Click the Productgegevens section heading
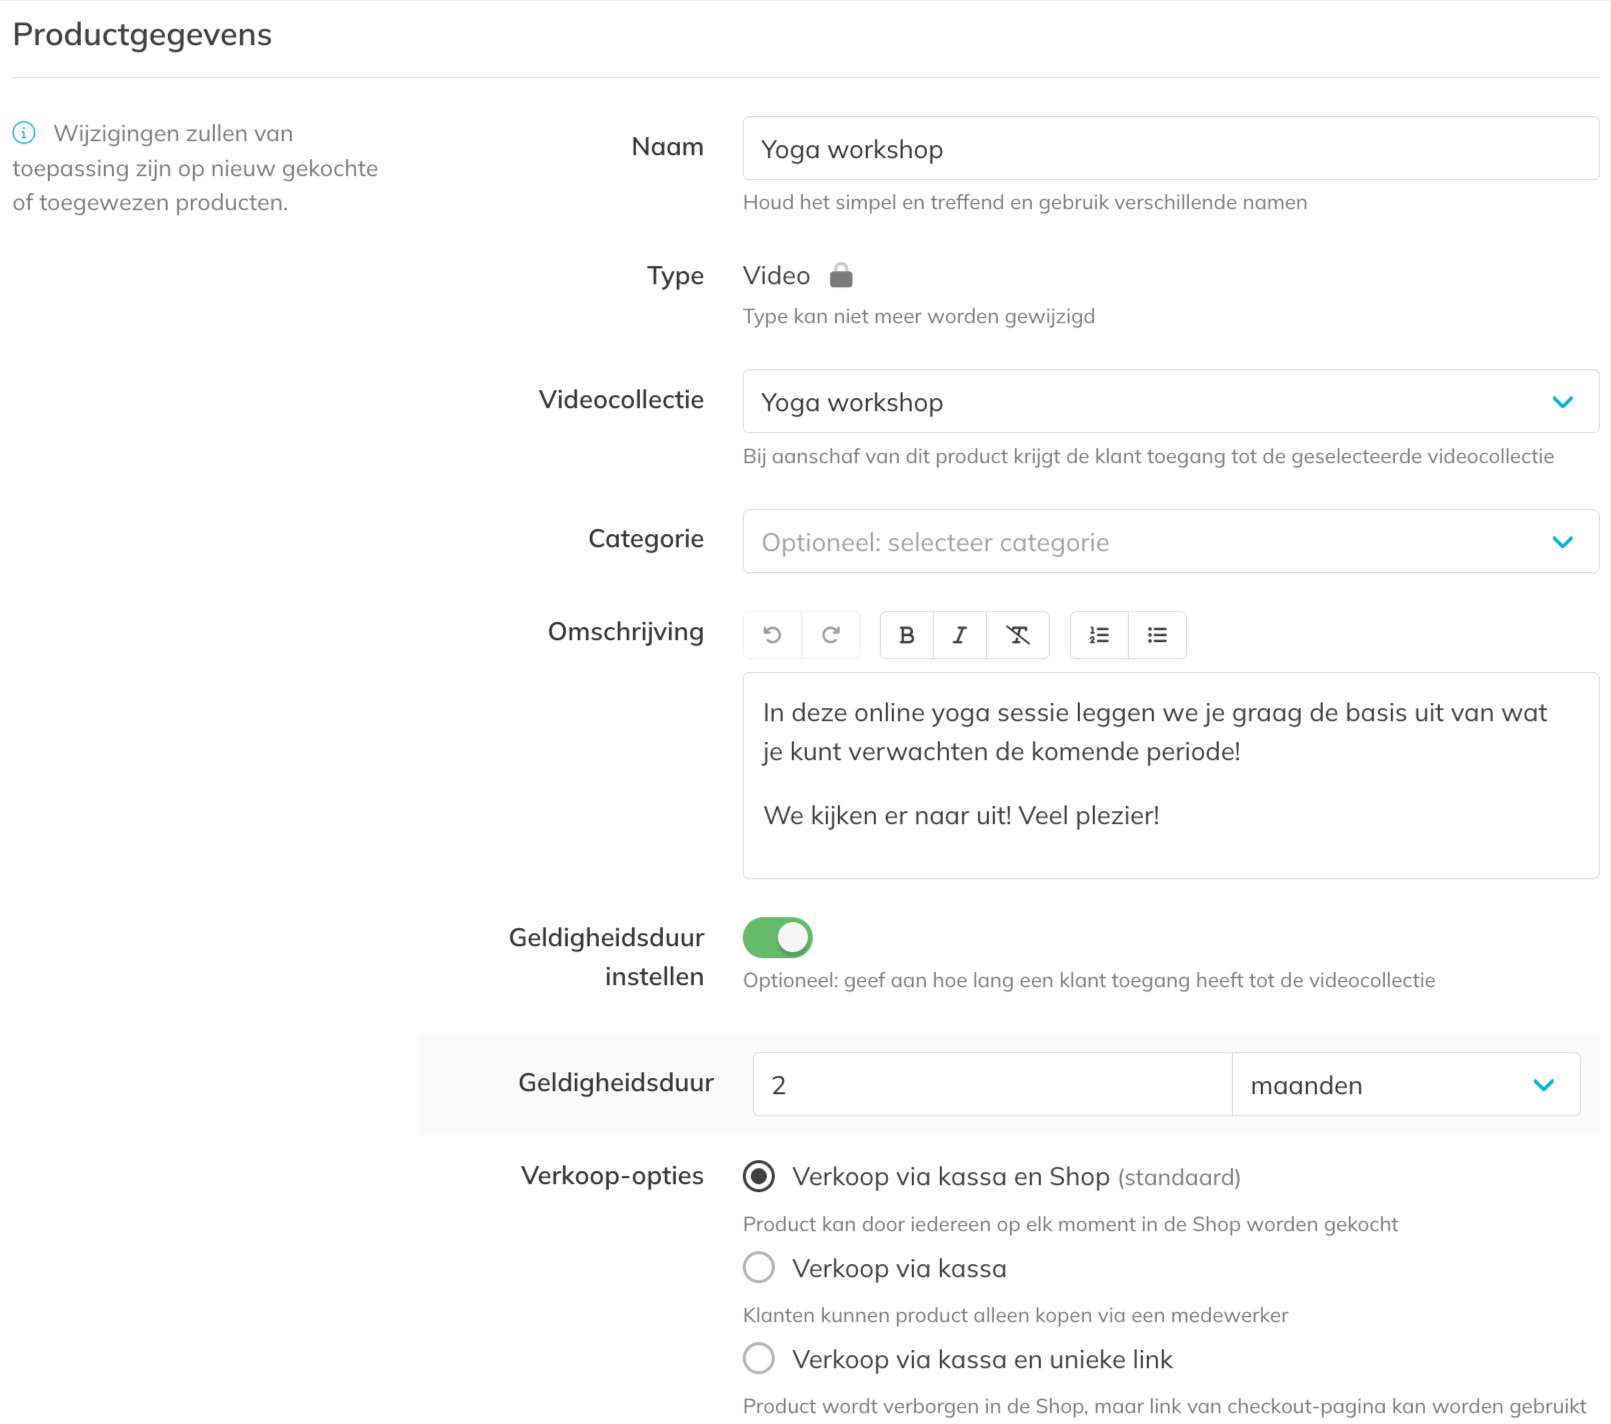The height and width of the screenshot is (1424, 1611). click(142, 35)
